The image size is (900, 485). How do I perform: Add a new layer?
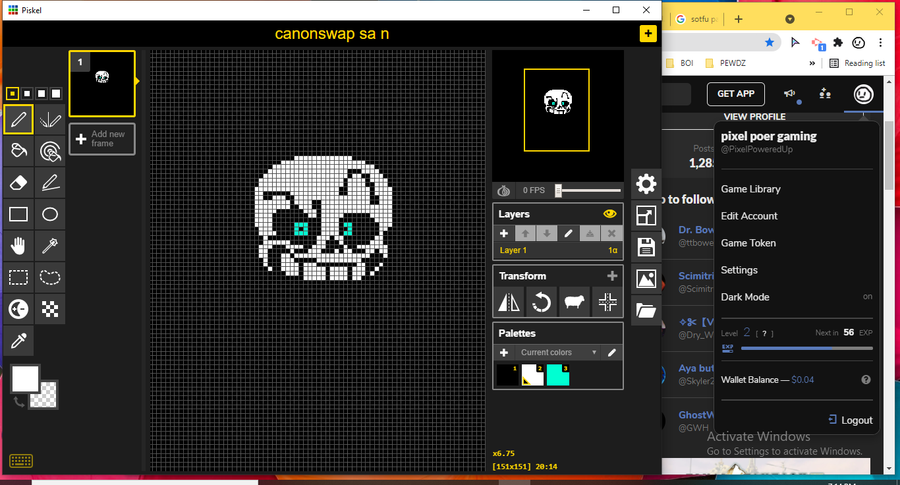coord(504,234)
